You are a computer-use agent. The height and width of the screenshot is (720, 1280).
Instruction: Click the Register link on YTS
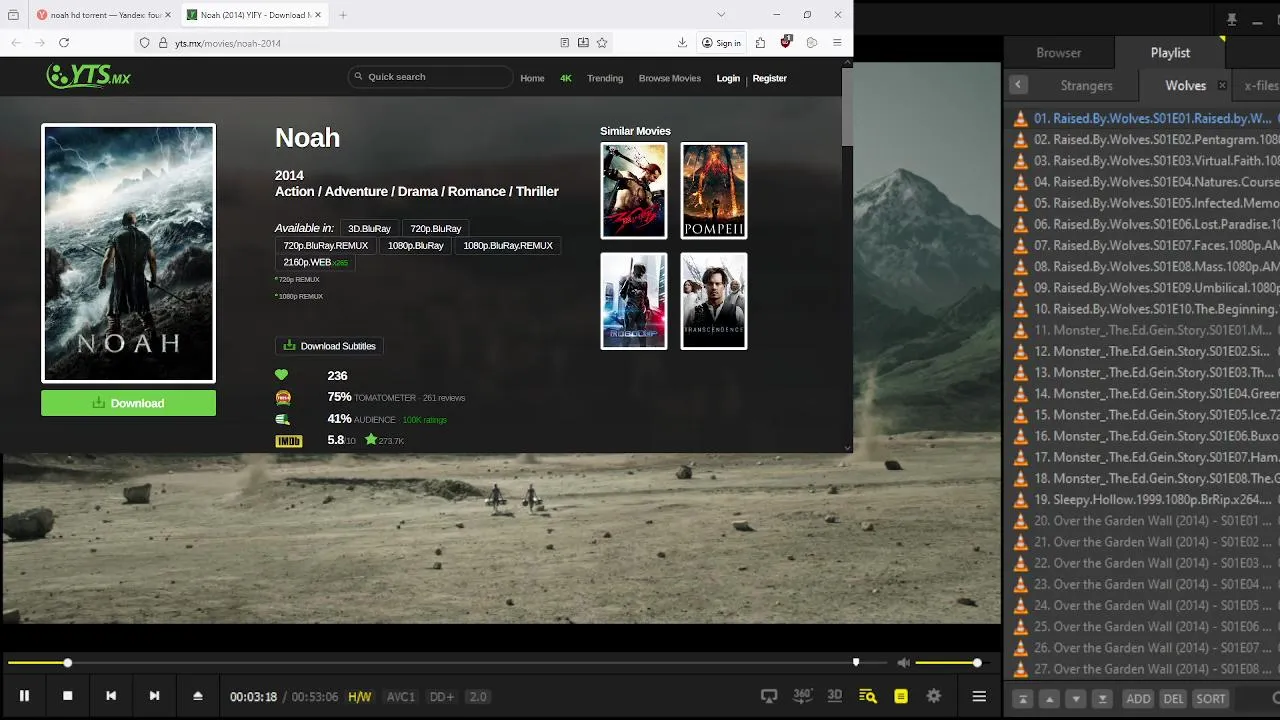point(770,78)
